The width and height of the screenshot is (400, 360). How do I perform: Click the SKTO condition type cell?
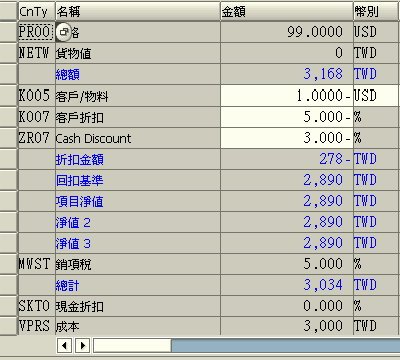pyautogui.click(x=36, y=306)
